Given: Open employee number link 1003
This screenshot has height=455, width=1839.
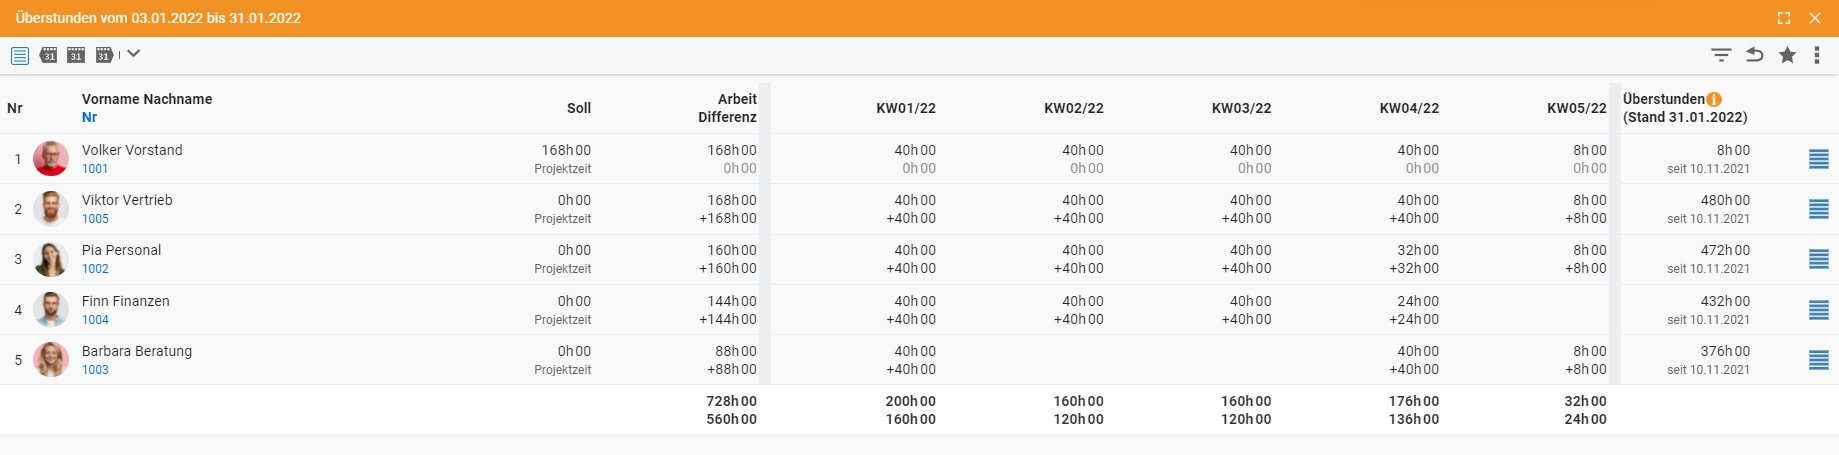Looking at the screenshot, I should [x=95, y=370].
